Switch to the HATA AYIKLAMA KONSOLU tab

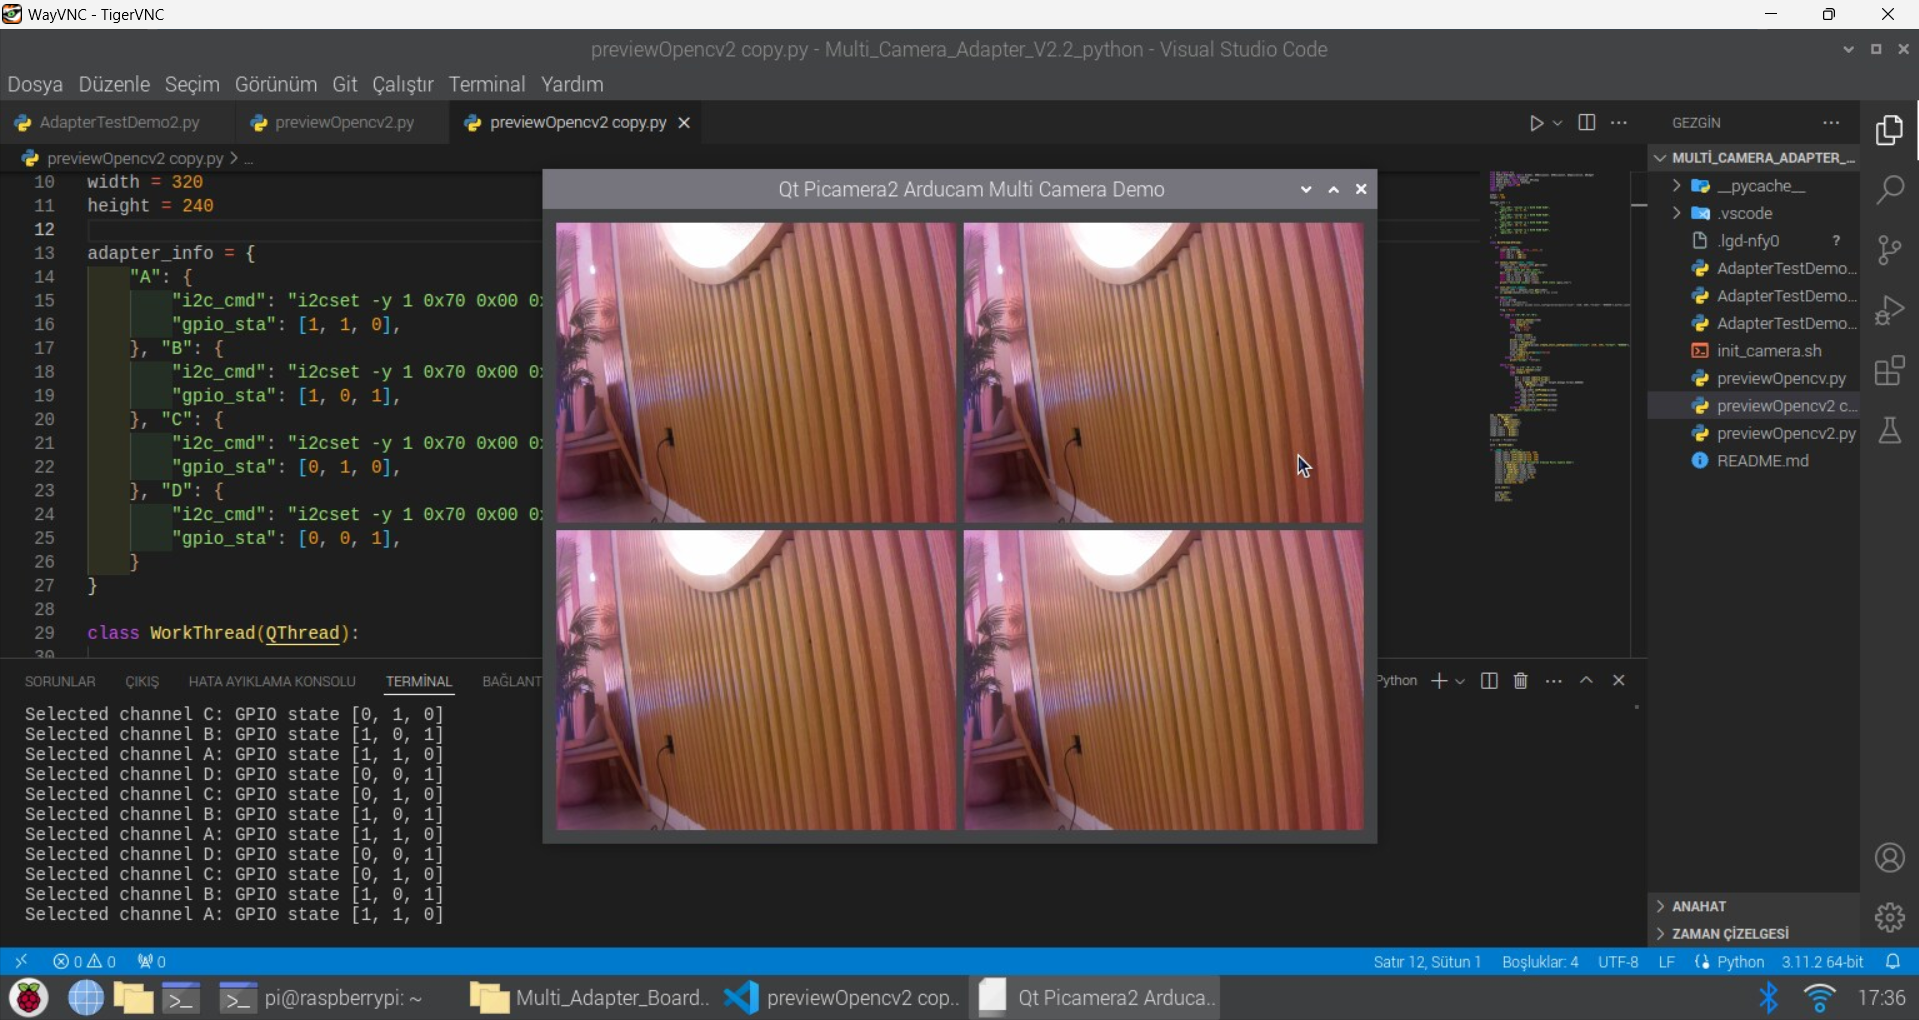click(272, 681)
